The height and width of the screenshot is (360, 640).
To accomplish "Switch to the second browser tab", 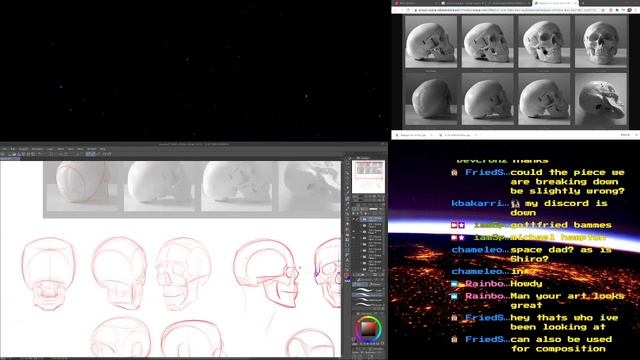I will click(x=462, y=3).
